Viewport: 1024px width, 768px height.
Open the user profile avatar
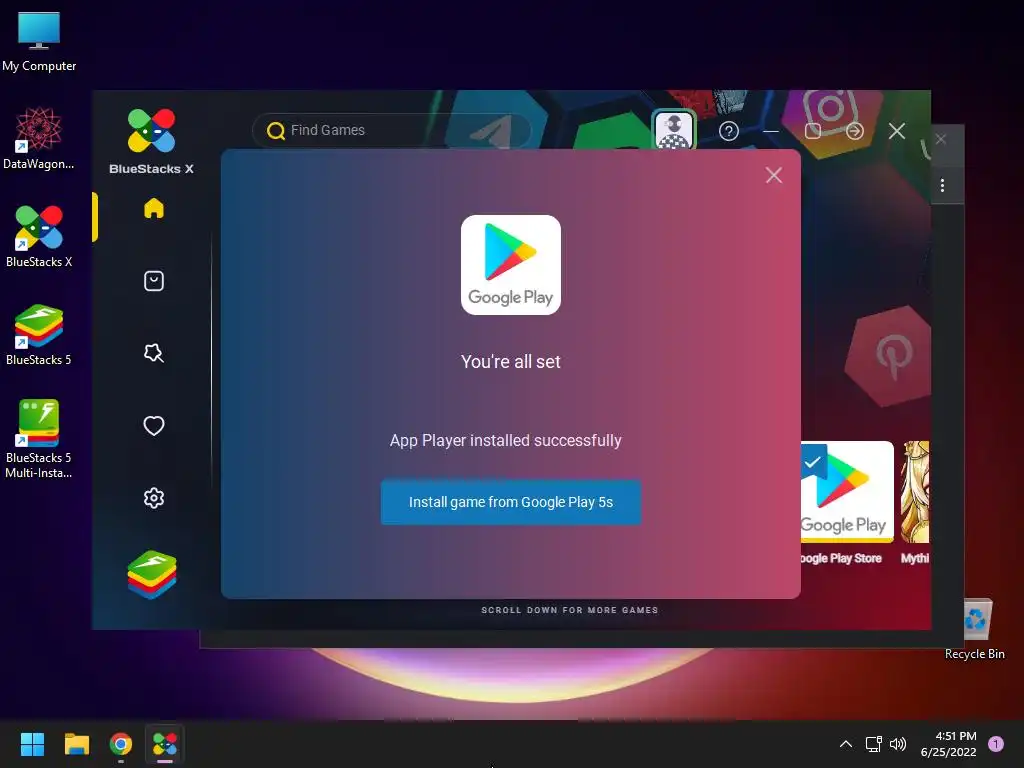point(674,129)
